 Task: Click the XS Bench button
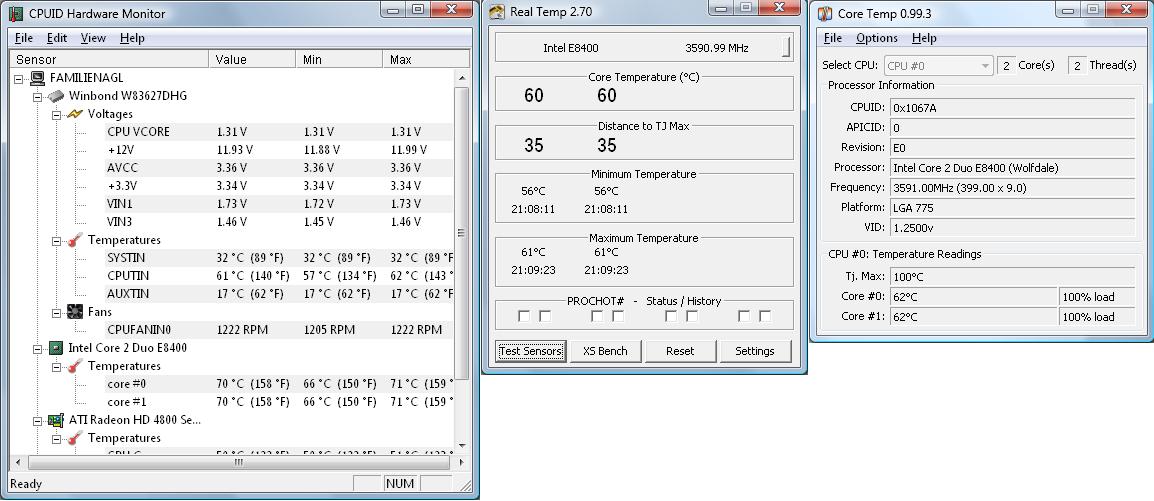coord(605,351)
